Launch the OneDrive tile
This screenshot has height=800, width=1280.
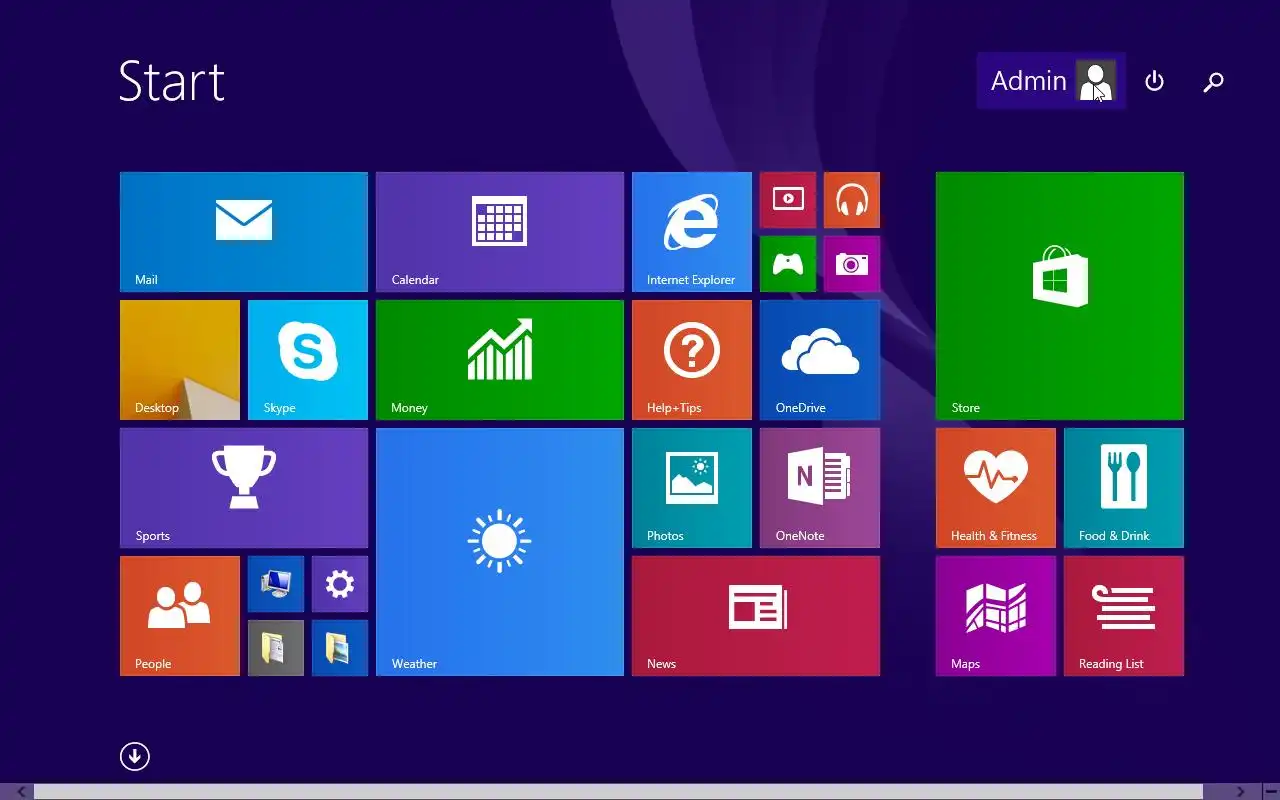(x=820, y=360)
